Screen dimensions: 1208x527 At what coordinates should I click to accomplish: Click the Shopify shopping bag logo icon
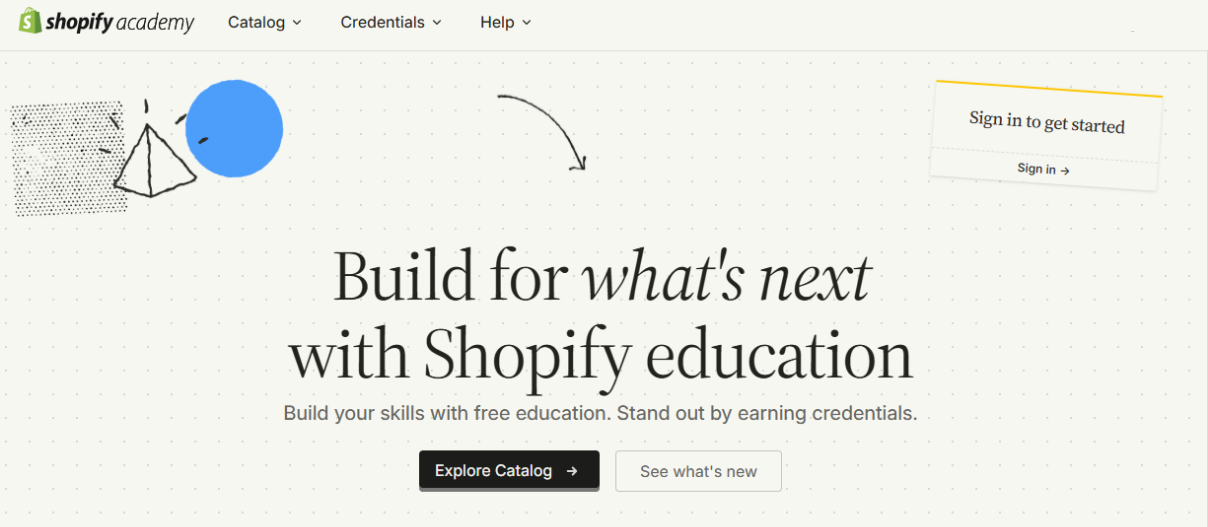point(30,21)
